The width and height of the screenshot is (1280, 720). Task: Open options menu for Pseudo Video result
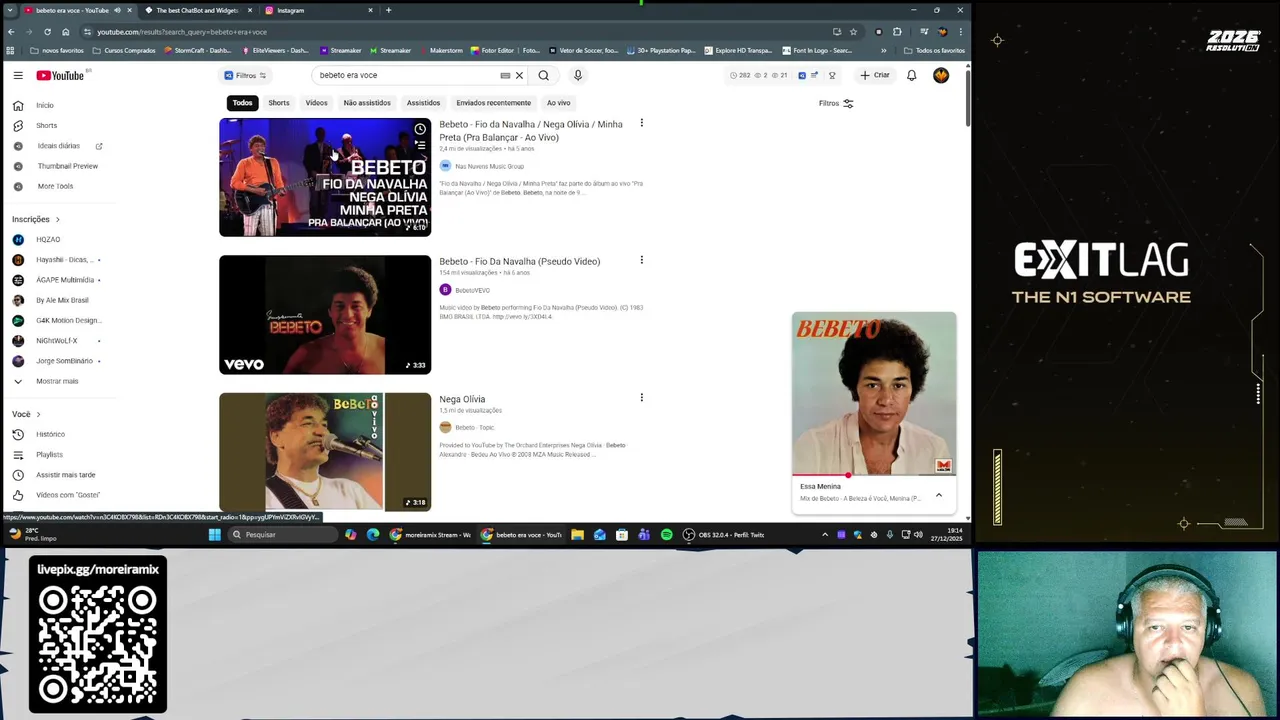pos(641,260)
